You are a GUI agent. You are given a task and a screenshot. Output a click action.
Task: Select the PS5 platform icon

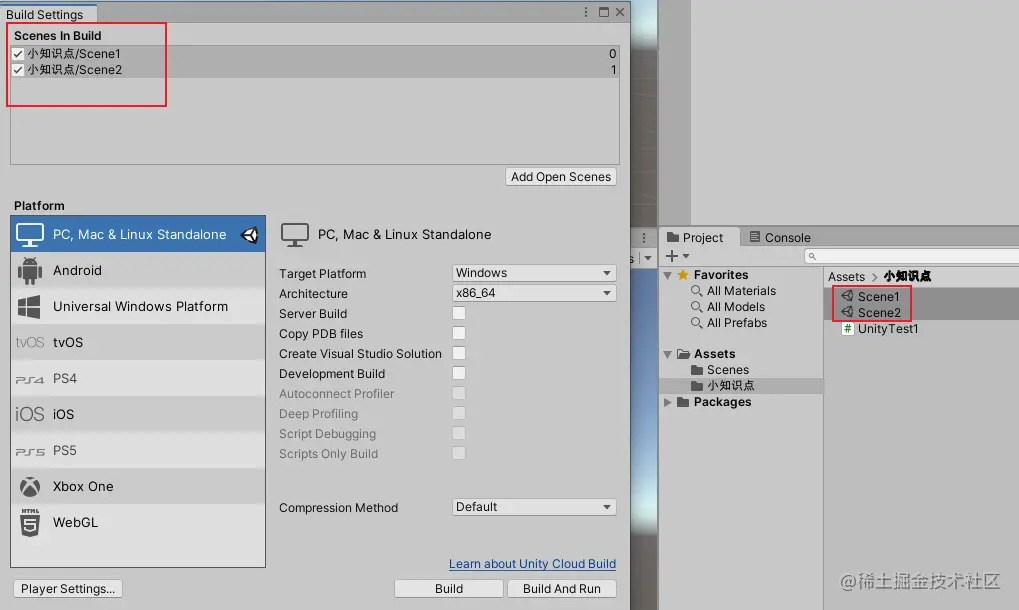[30, 451]
